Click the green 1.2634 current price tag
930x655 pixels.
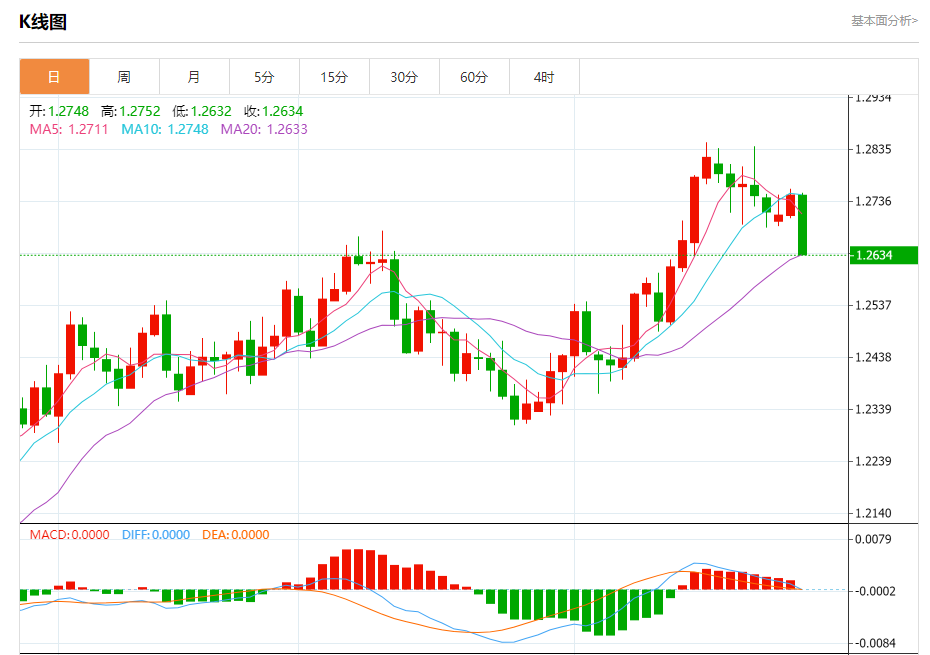pos(884,255)
